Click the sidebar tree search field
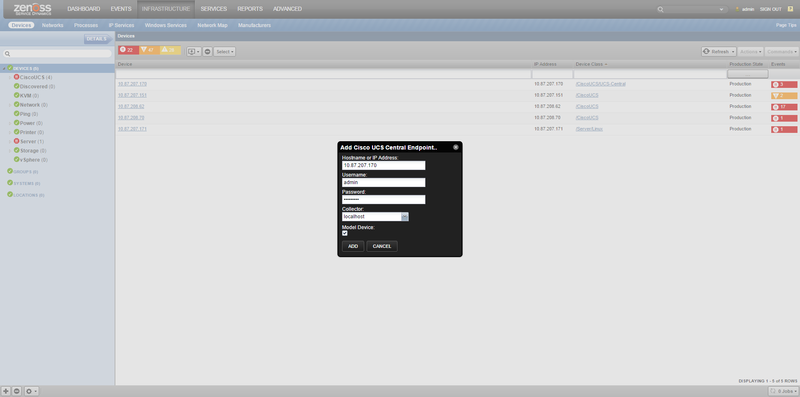The width and height of the screenshot is (800, 397). pyautogui.click(x=57, y=54)
